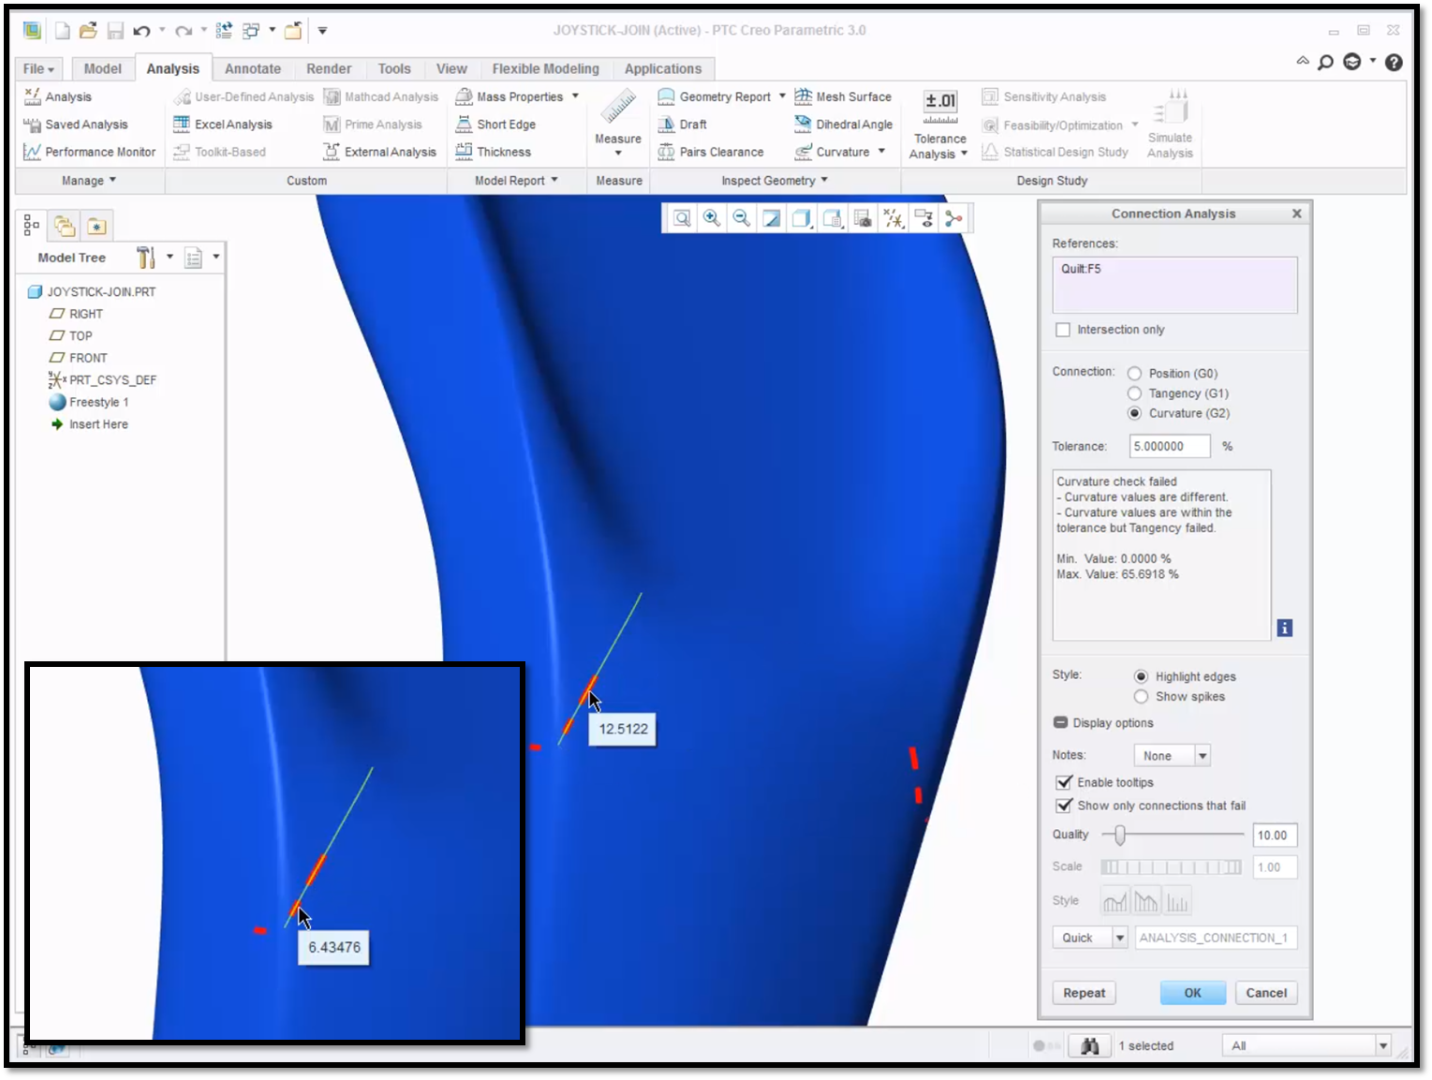
Task: Select the Curvature (G2) connection option
Action: [1135, 413]
